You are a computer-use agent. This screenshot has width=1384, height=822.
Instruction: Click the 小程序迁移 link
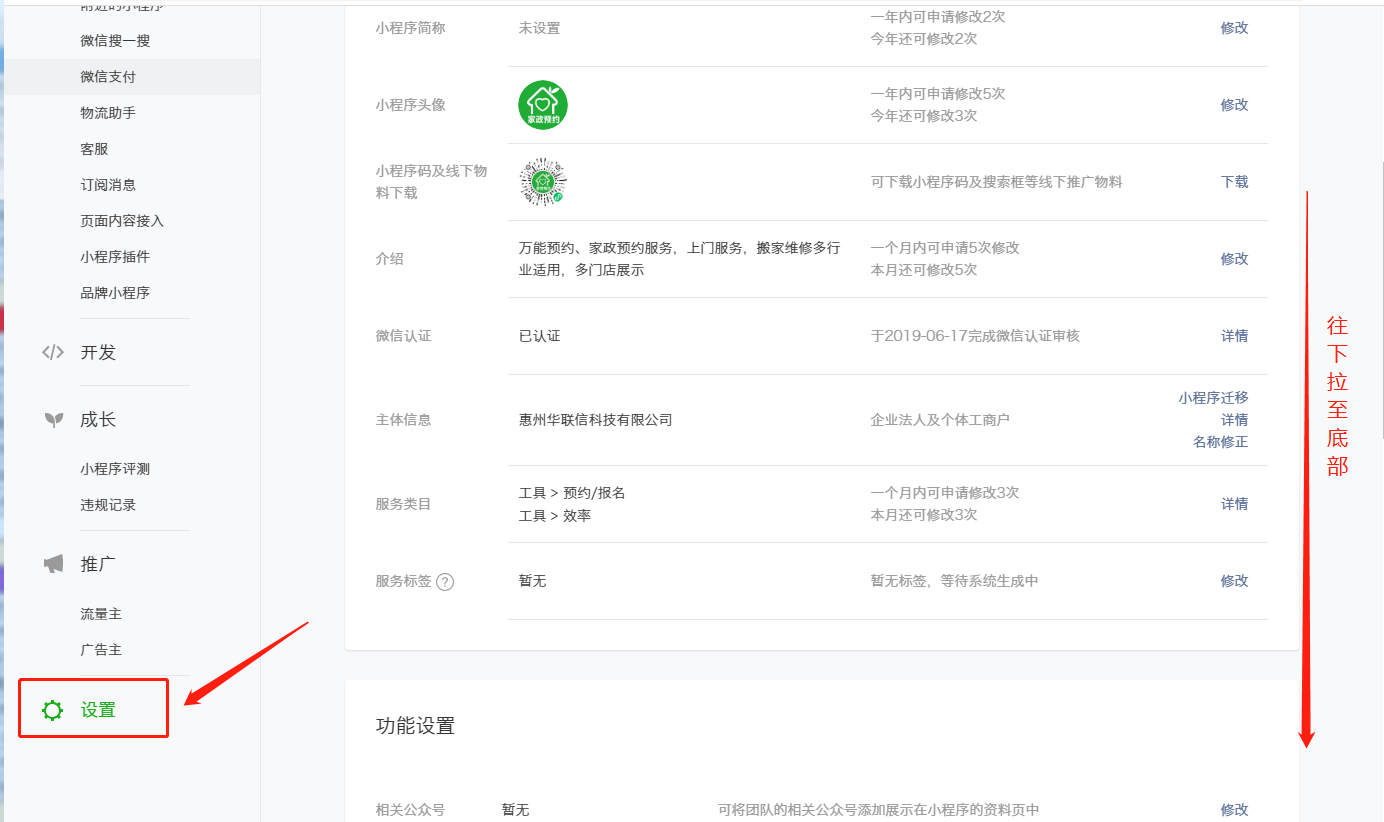(1213, 398)
